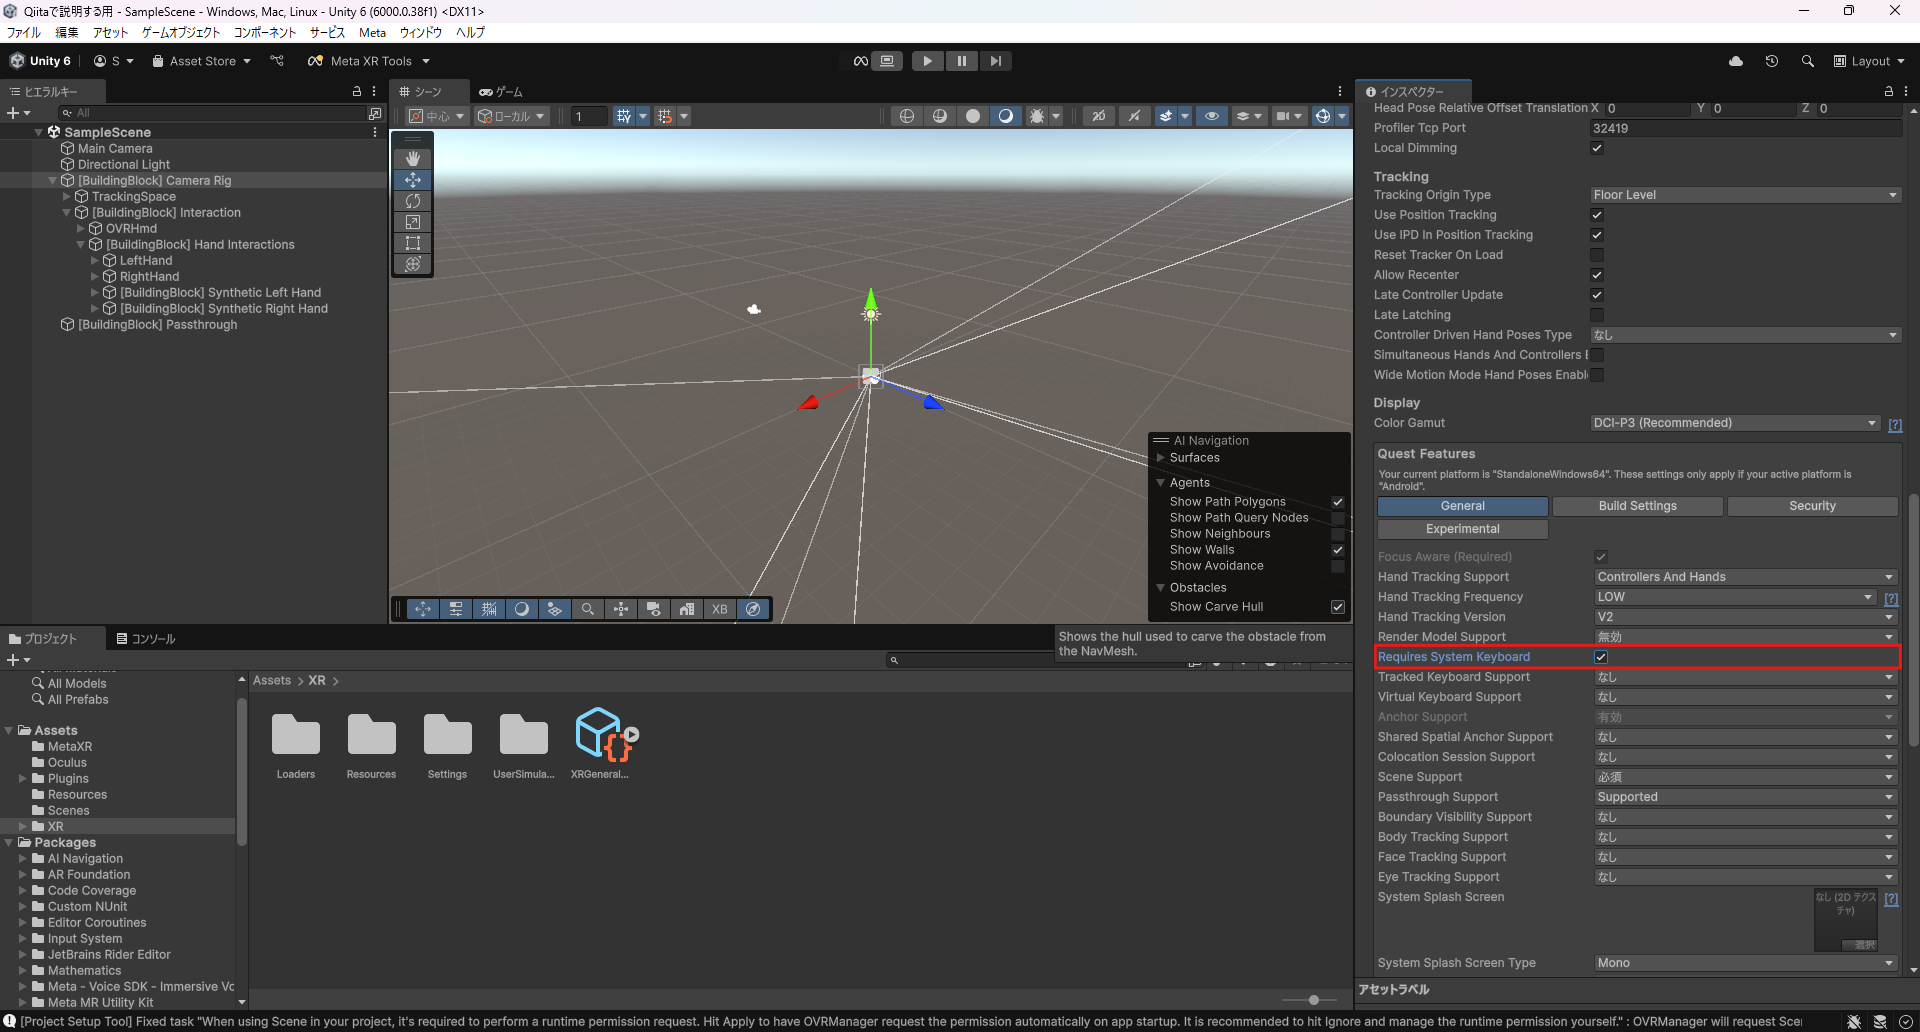Open the Color Gamut dropdown
The height and width of the screenshot is (1032, 1920).
pyautogui.click(x=1735, y=423)
